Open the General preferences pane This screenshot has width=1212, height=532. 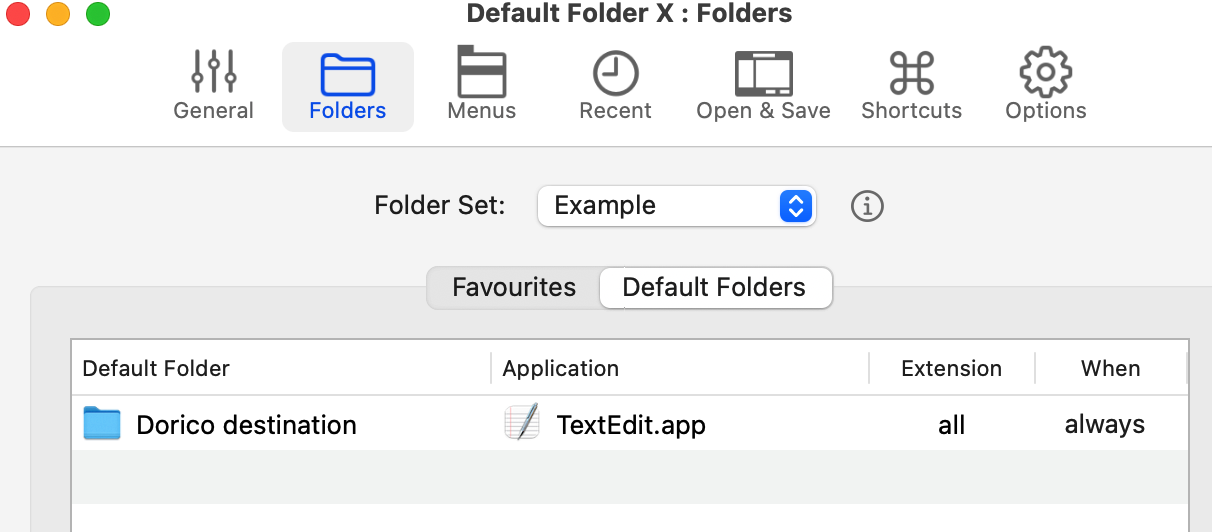(213, 86)
